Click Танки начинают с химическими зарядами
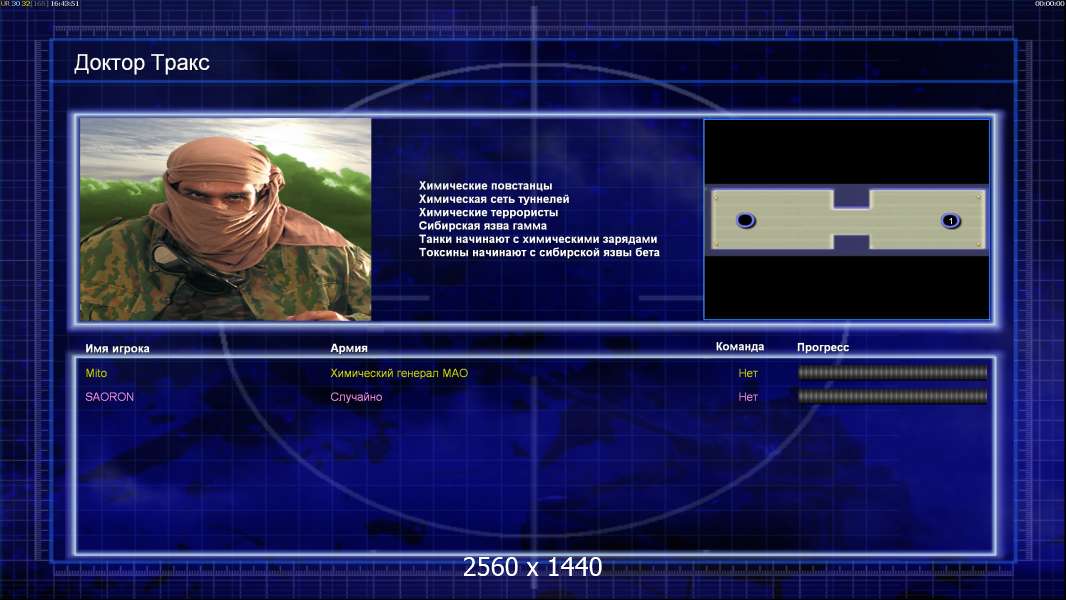1066x600 pixels. coord(538,239)
